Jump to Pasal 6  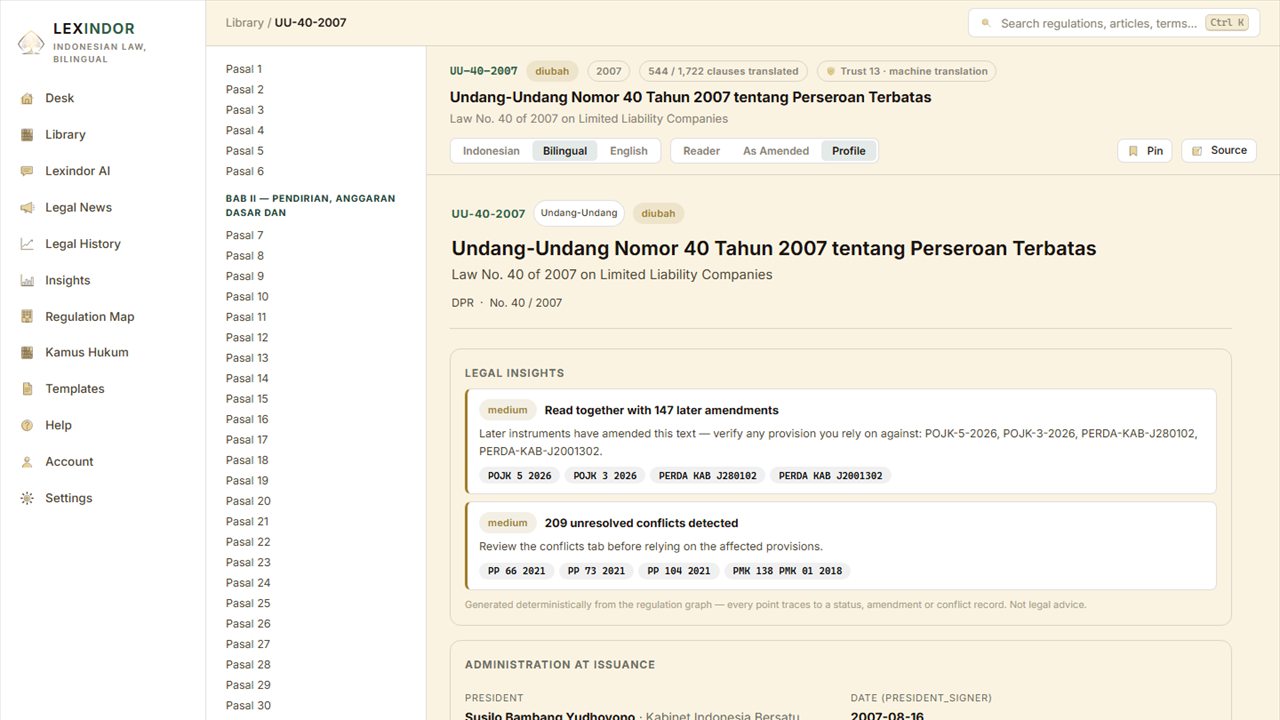click(x=245, y=171)
